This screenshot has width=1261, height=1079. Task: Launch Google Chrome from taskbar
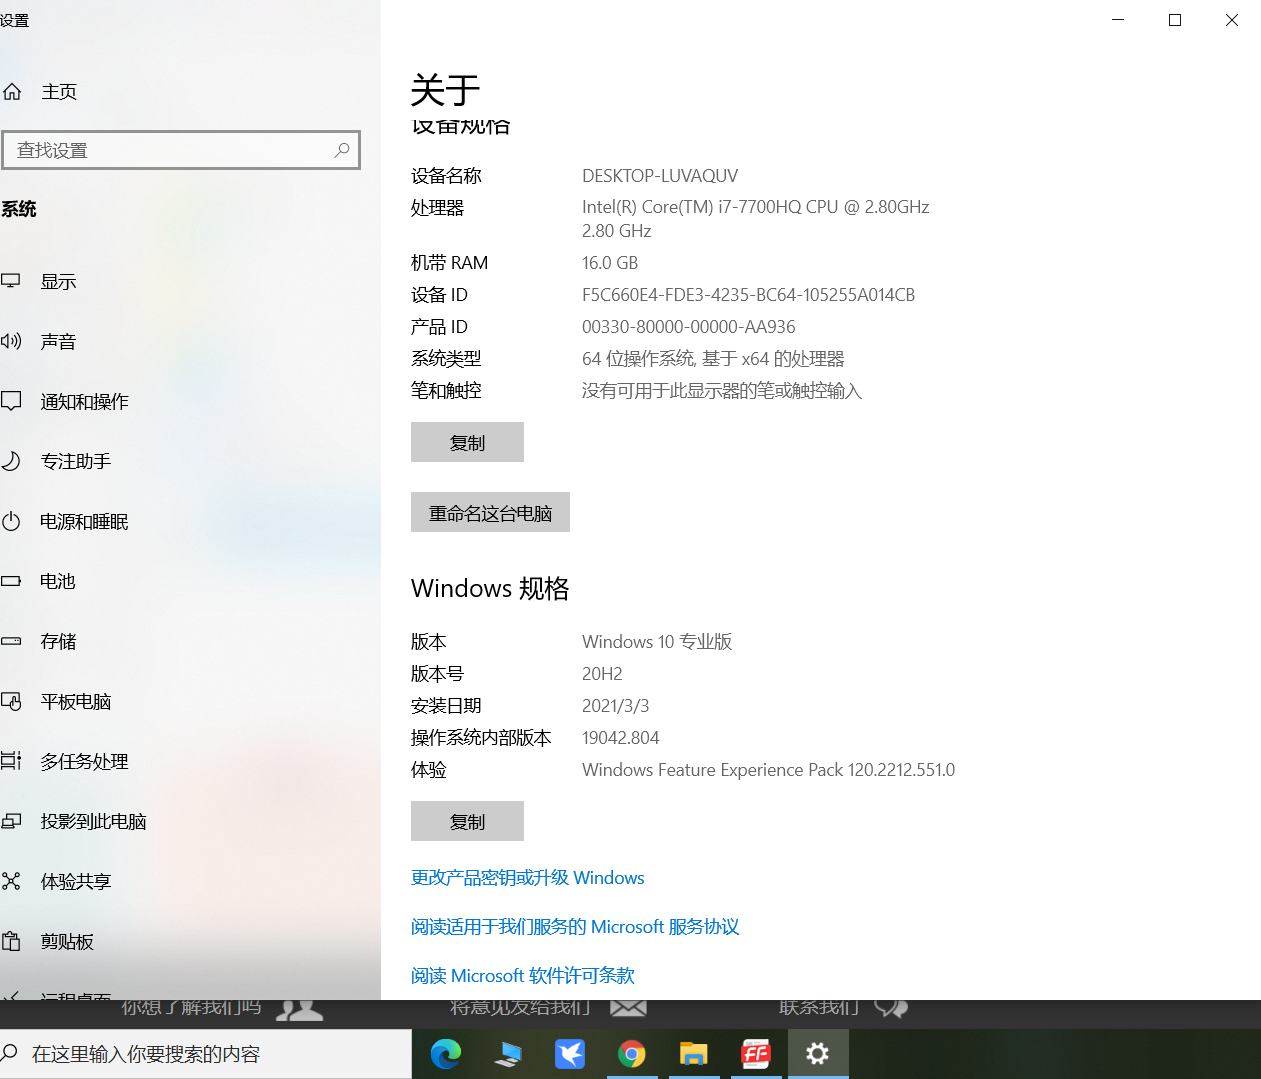pyautogui.click(x=632, y=1054)
